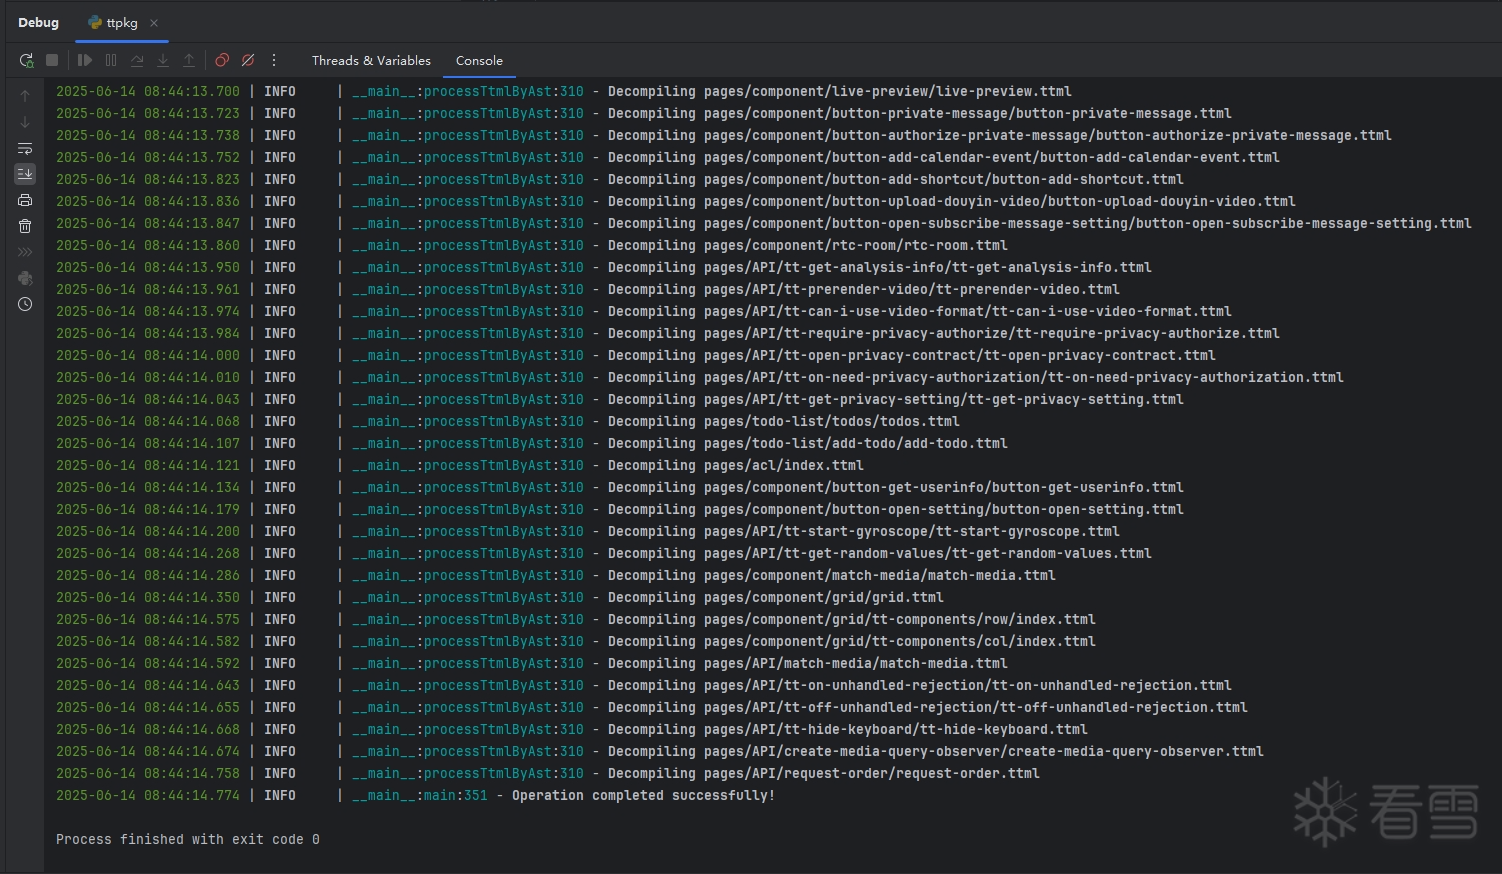Viewport: 1502px width, 874px height.
Task: Switch to Threads & Variables tab
Action: (x=371, y=60)
